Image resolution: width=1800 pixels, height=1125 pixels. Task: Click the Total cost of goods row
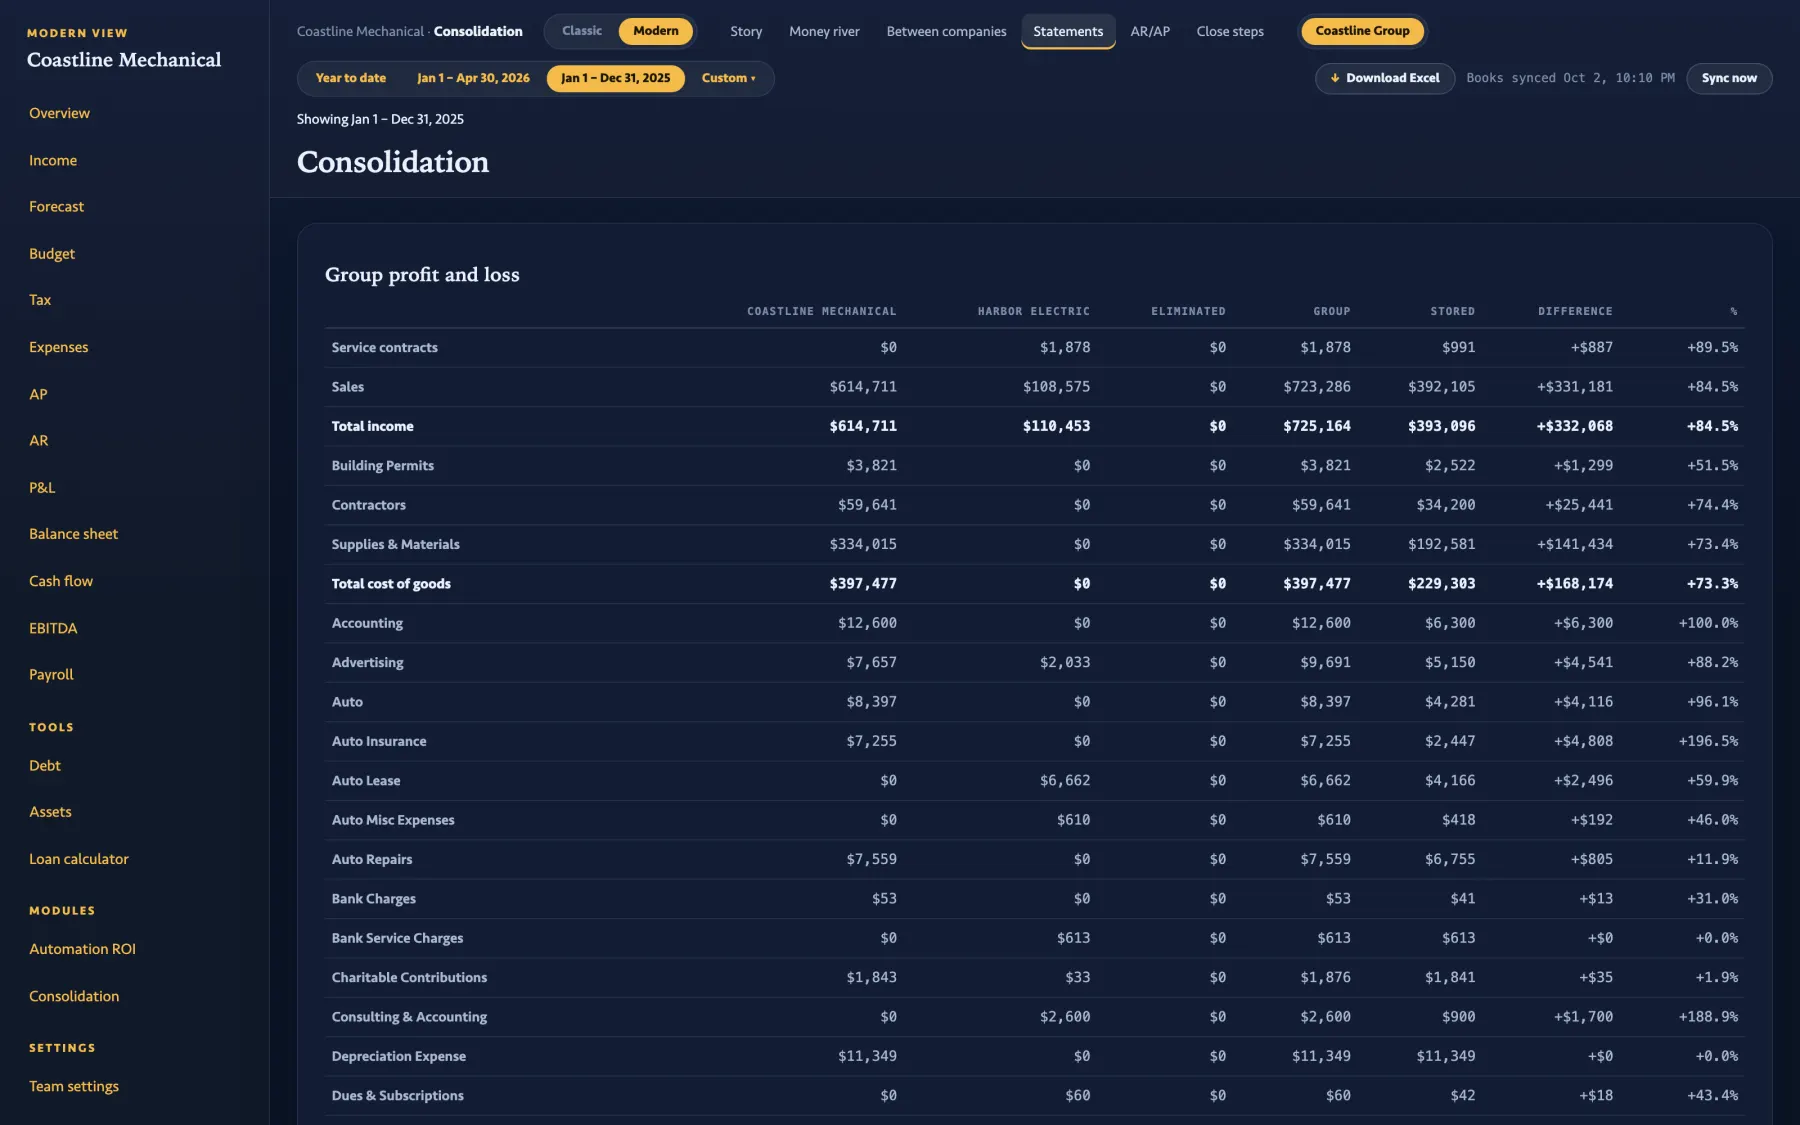[1034, 584]
